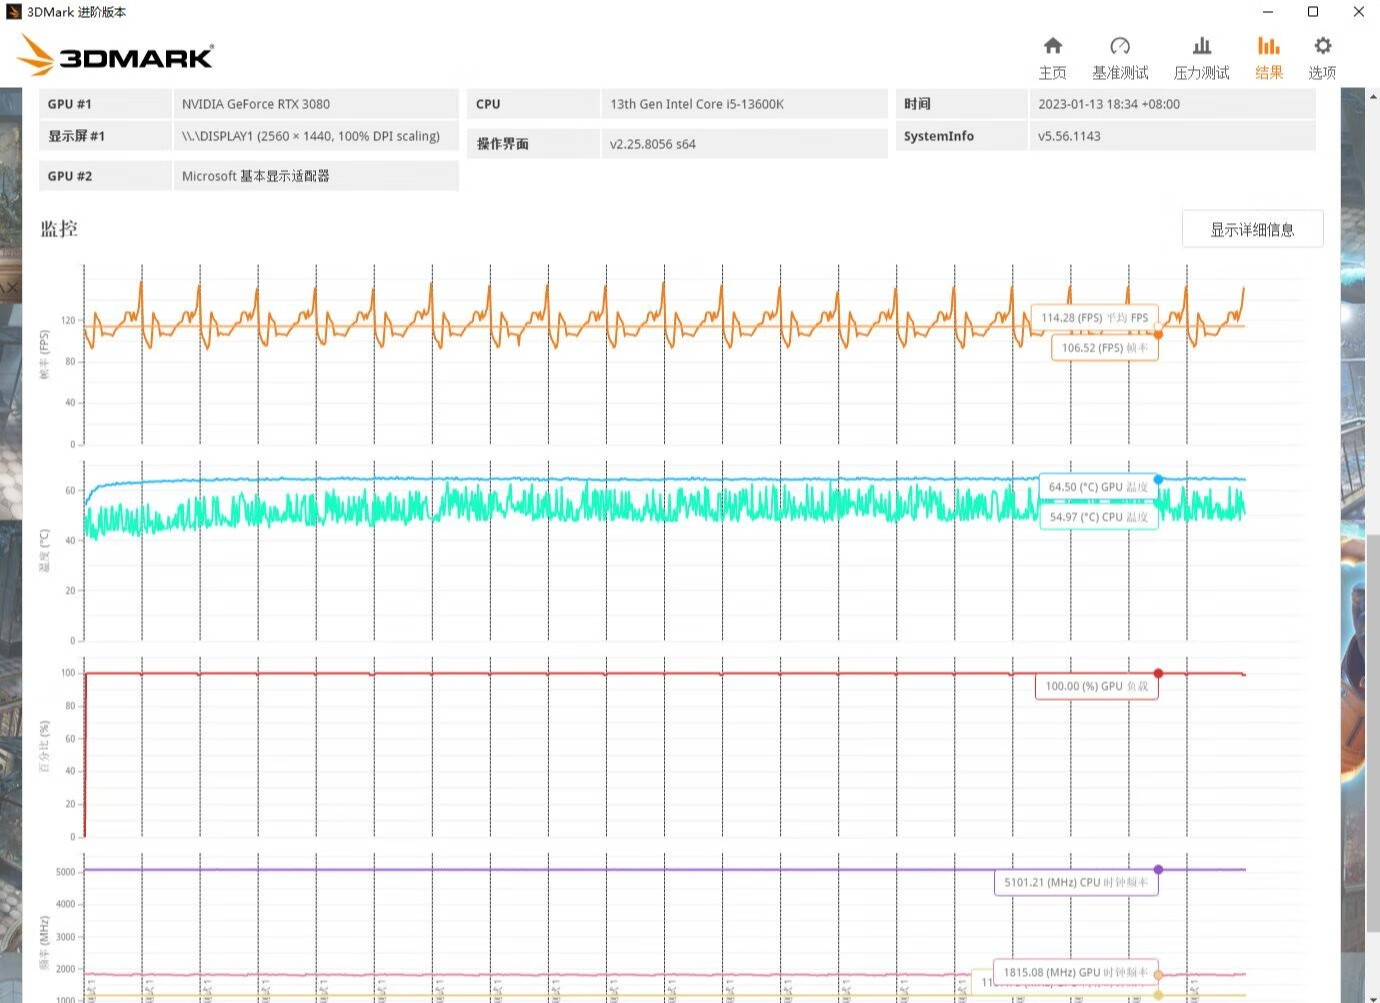1380x1003 pixels.
Task: Click the CPU label cell
Action: (533, 104)
